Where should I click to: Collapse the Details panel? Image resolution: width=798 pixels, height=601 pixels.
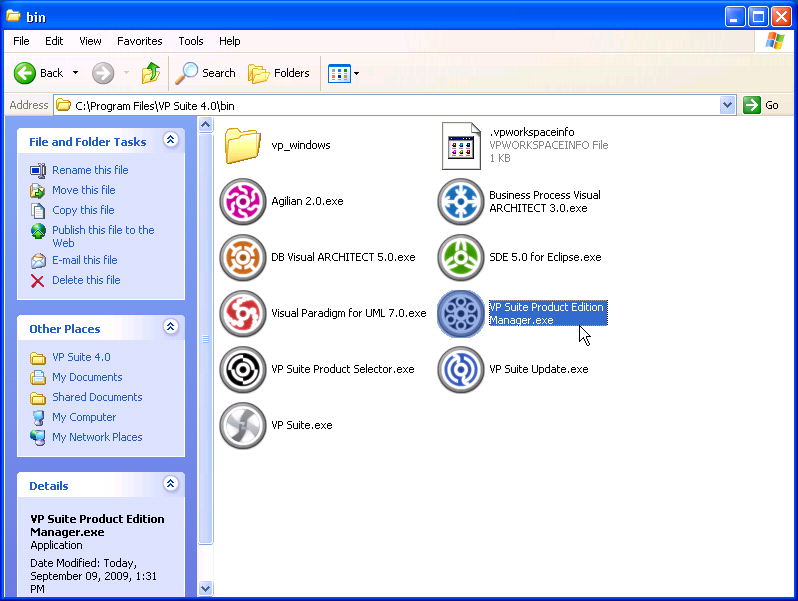coord(171,483)
